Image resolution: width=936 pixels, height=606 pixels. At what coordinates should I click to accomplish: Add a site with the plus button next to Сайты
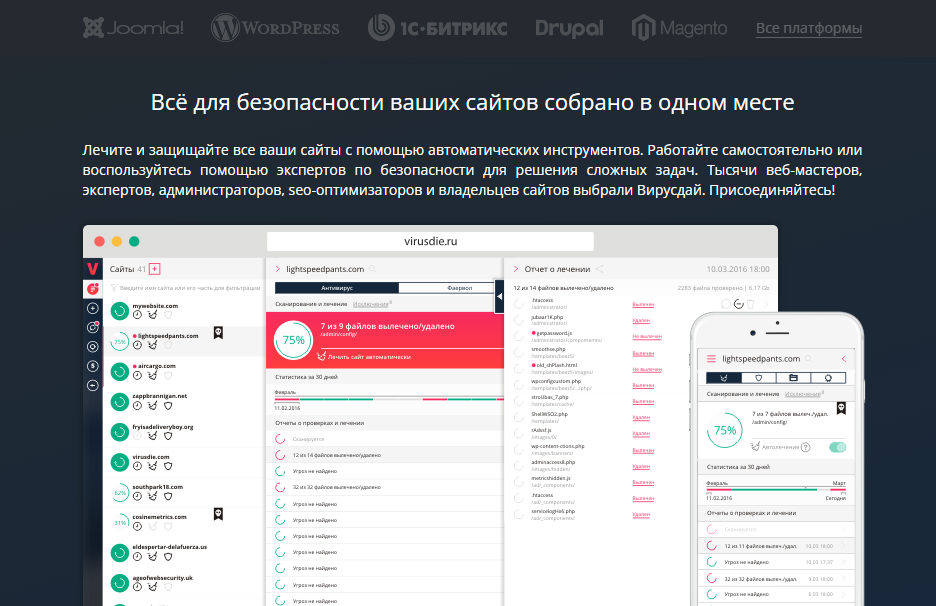point(155,269)
